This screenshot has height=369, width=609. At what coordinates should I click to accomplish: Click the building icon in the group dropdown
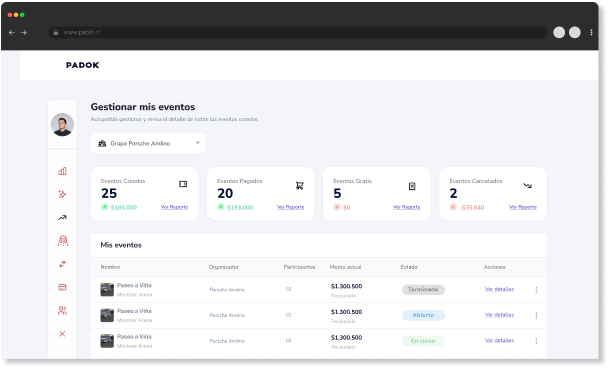[102, 144]
